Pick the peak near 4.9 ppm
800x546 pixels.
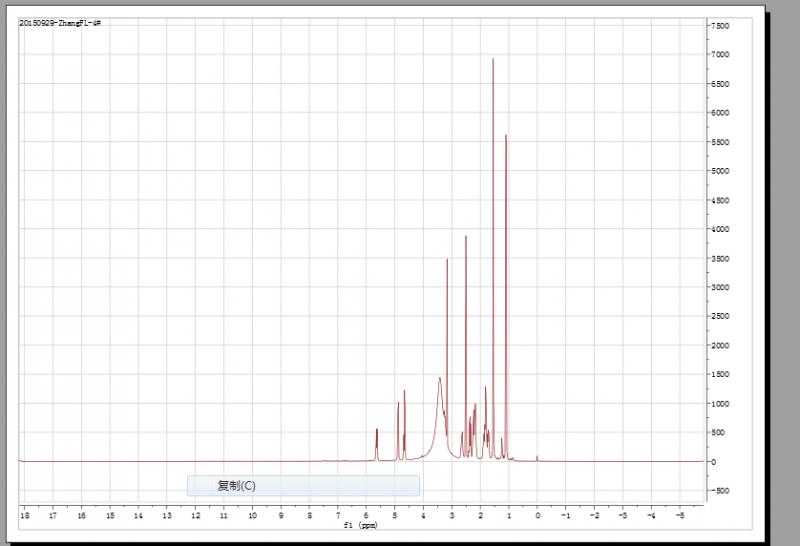point(398,404)
